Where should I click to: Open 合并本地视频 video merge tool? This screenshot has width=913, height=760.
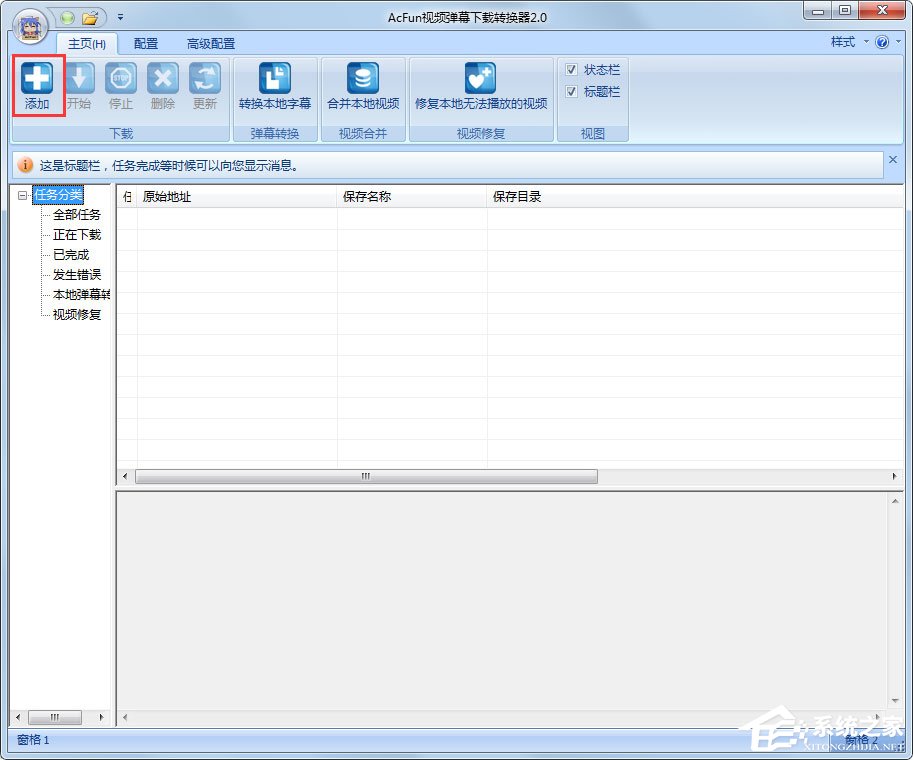point(363,86)
